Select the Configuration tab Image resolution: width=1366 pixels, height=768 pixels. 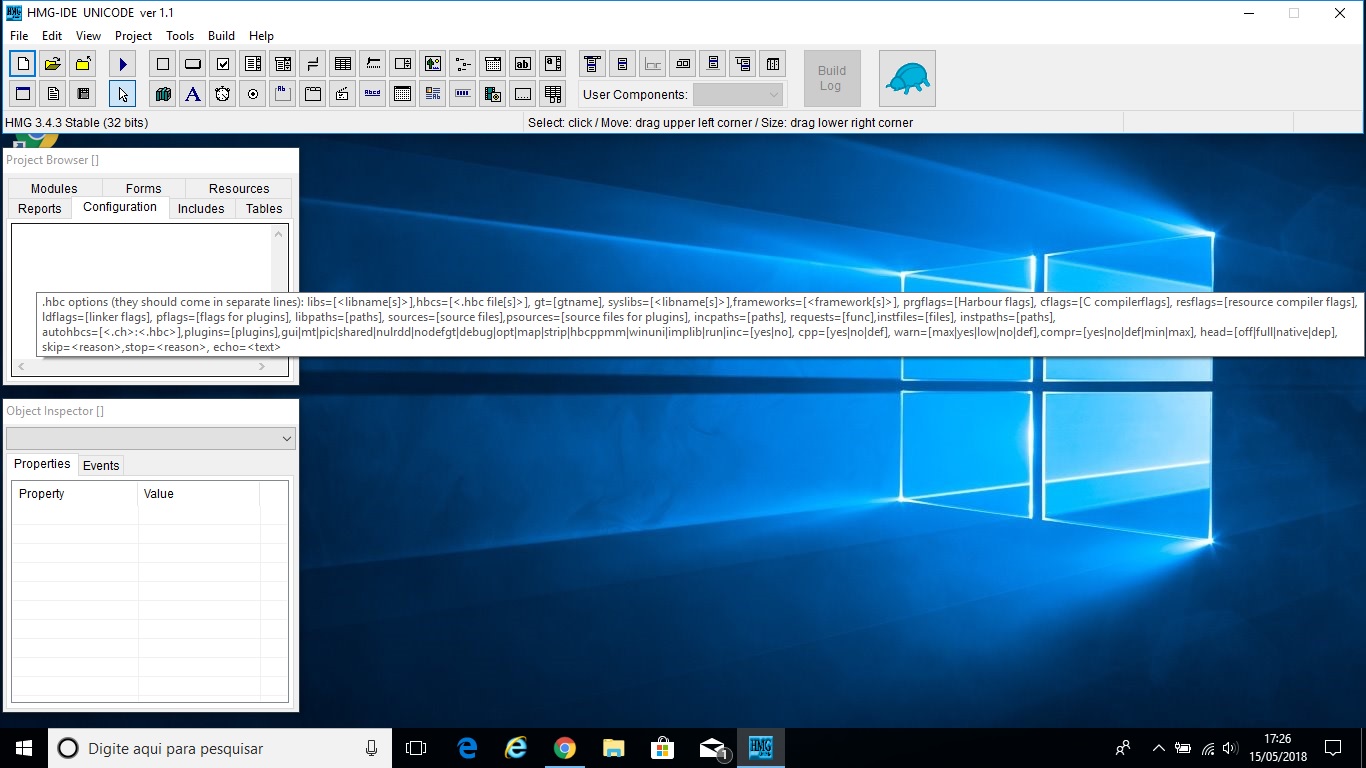point(120,207)
